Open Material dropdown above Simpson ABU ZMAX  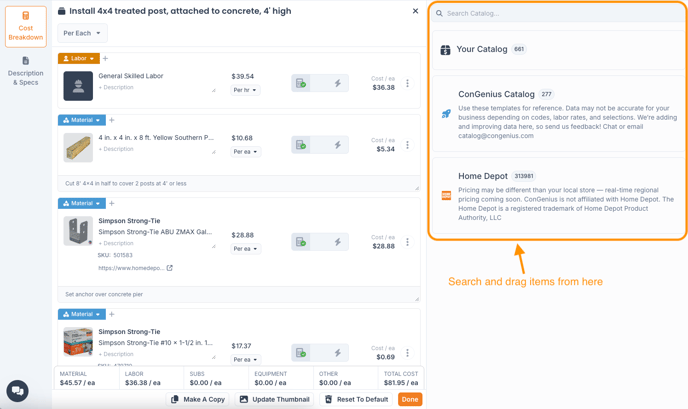[x=82, y=204]
